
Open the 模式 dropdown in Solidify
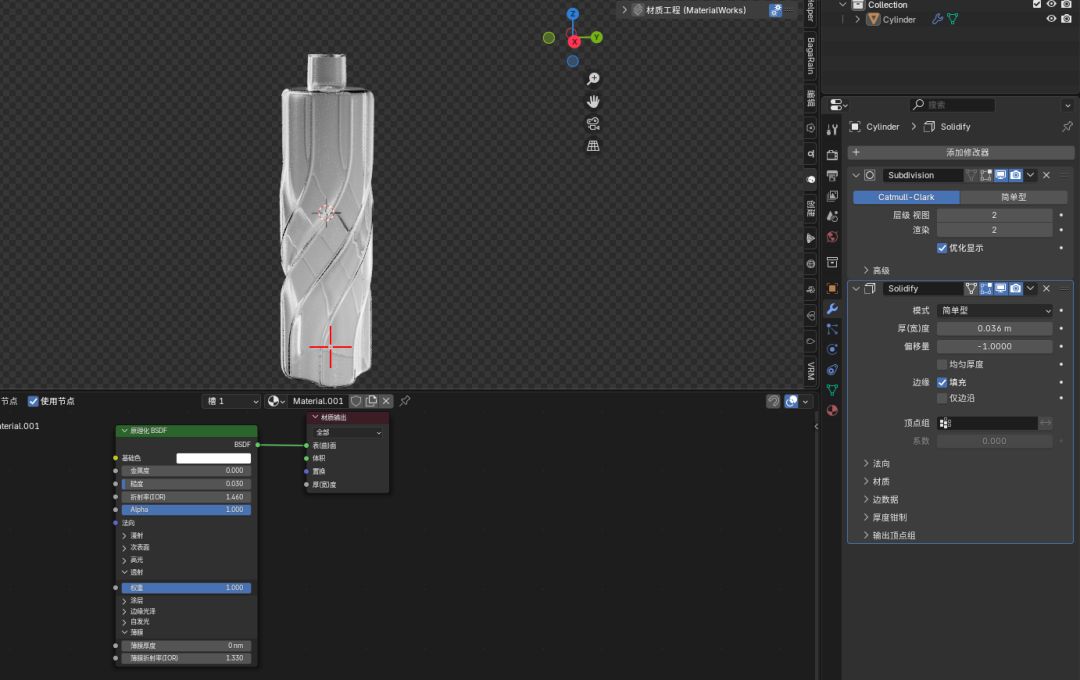pos(995,311)
